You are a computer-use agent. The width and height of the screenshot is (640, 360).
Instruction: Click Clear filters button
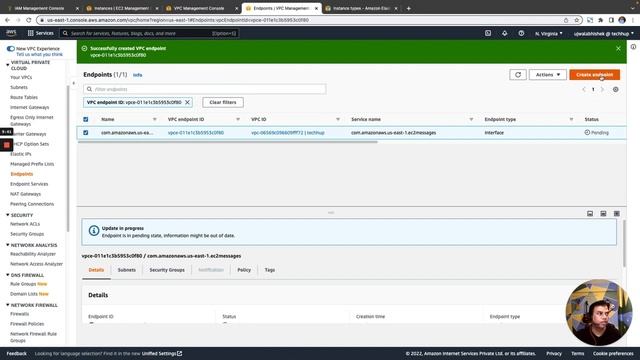[223, 102]
